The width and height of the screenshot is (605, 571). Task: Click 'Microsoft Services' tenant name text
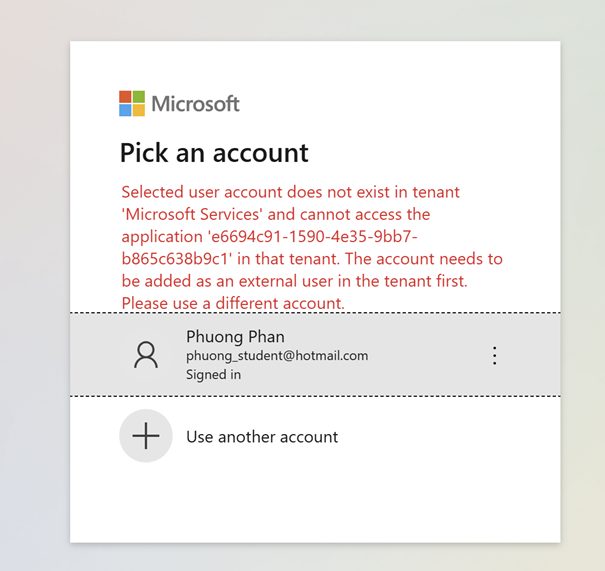click(191, 215)
